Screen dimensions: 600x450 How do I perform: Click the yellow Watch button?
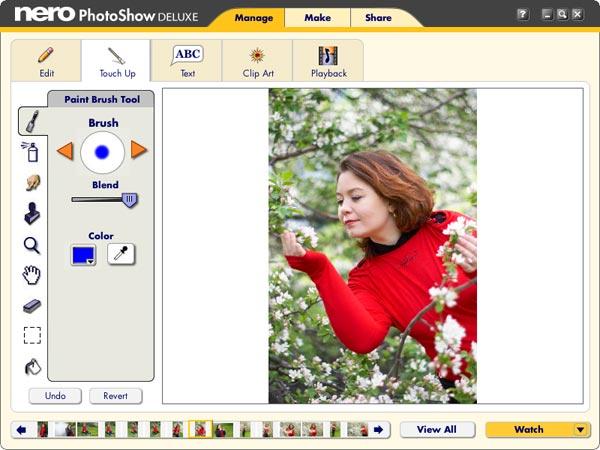[529, 429]
